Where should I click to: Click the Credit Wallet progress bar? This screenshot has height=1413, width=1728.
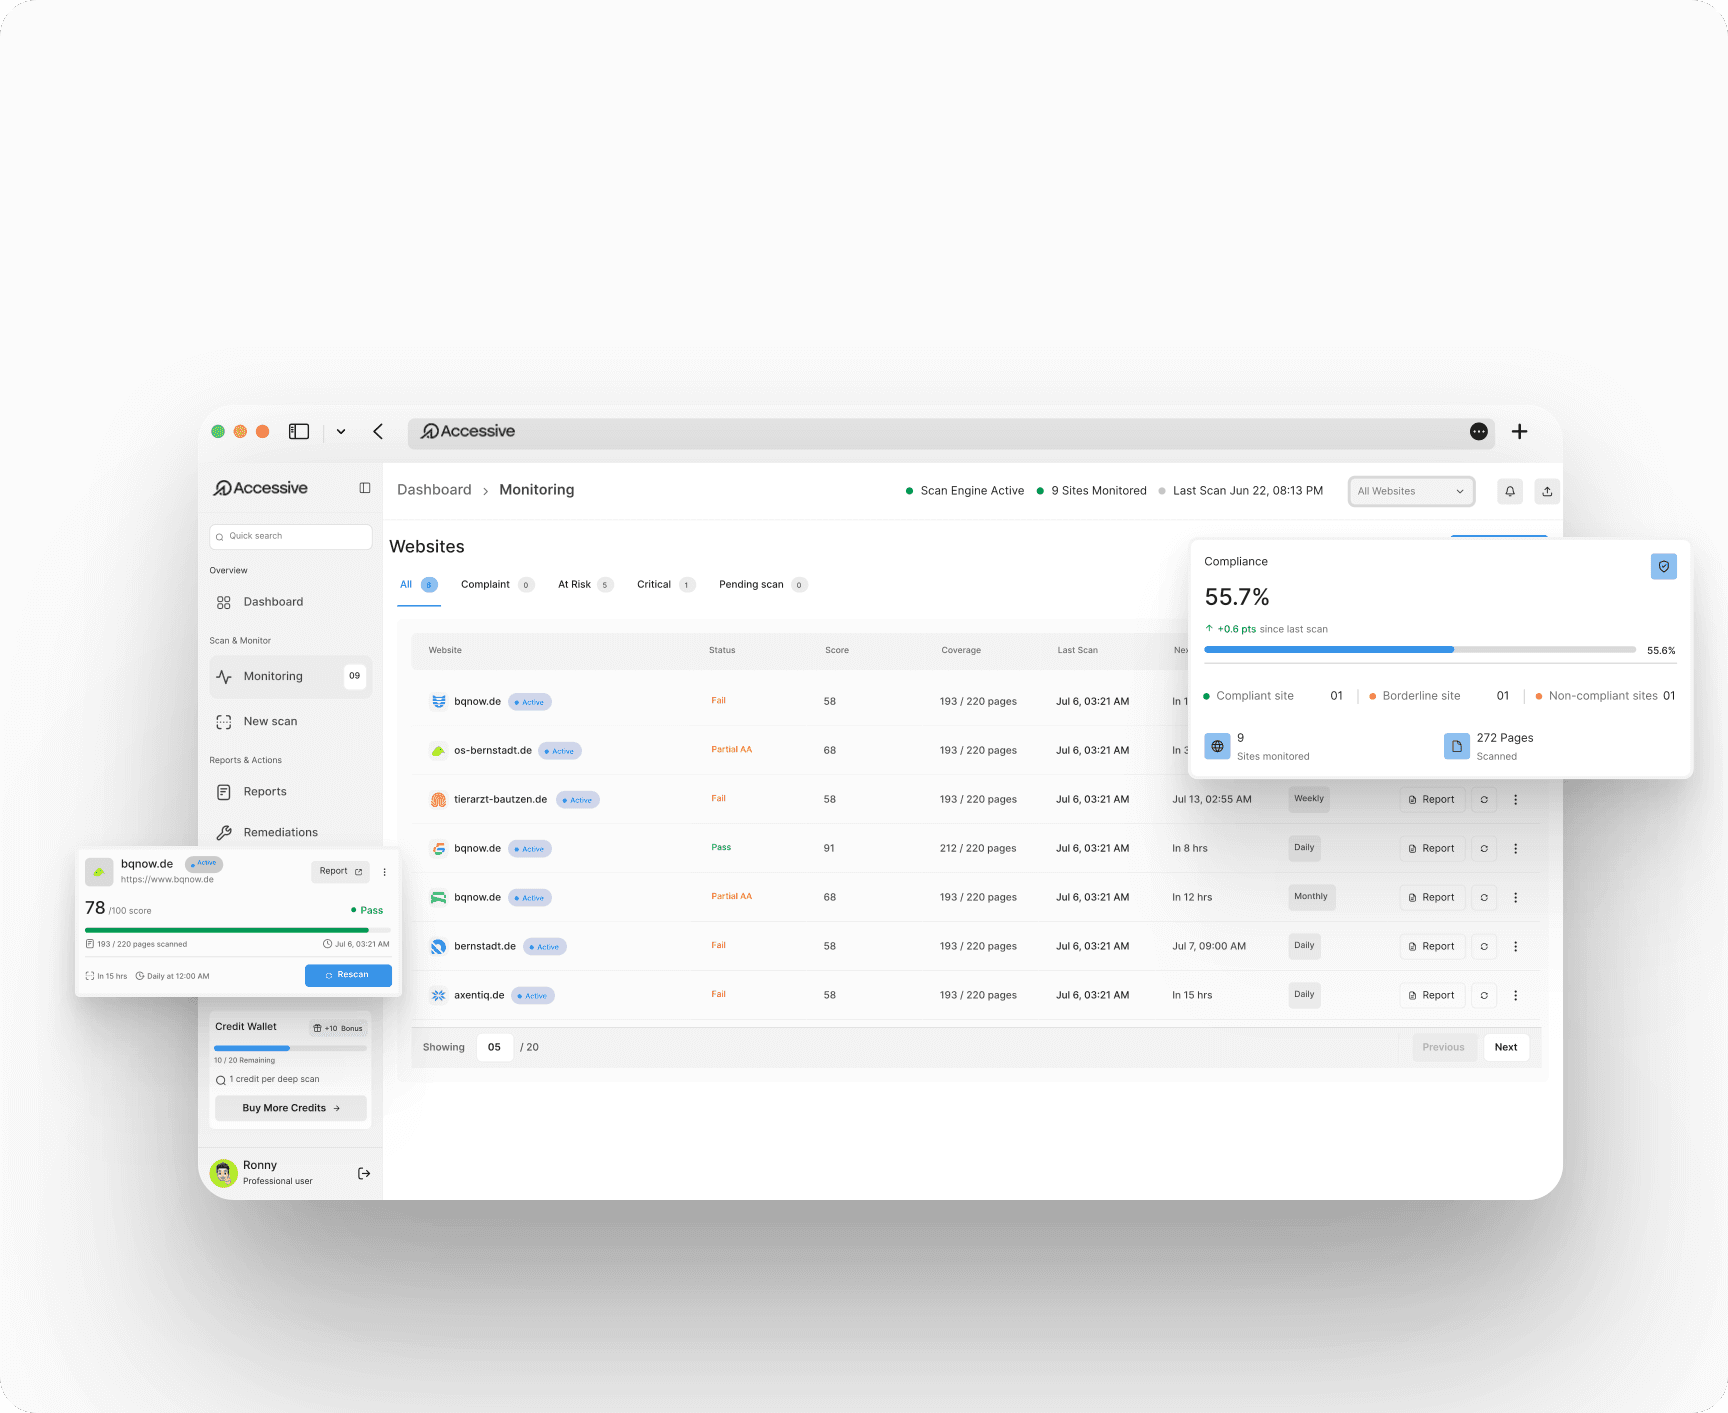(x=290, y=1048)
